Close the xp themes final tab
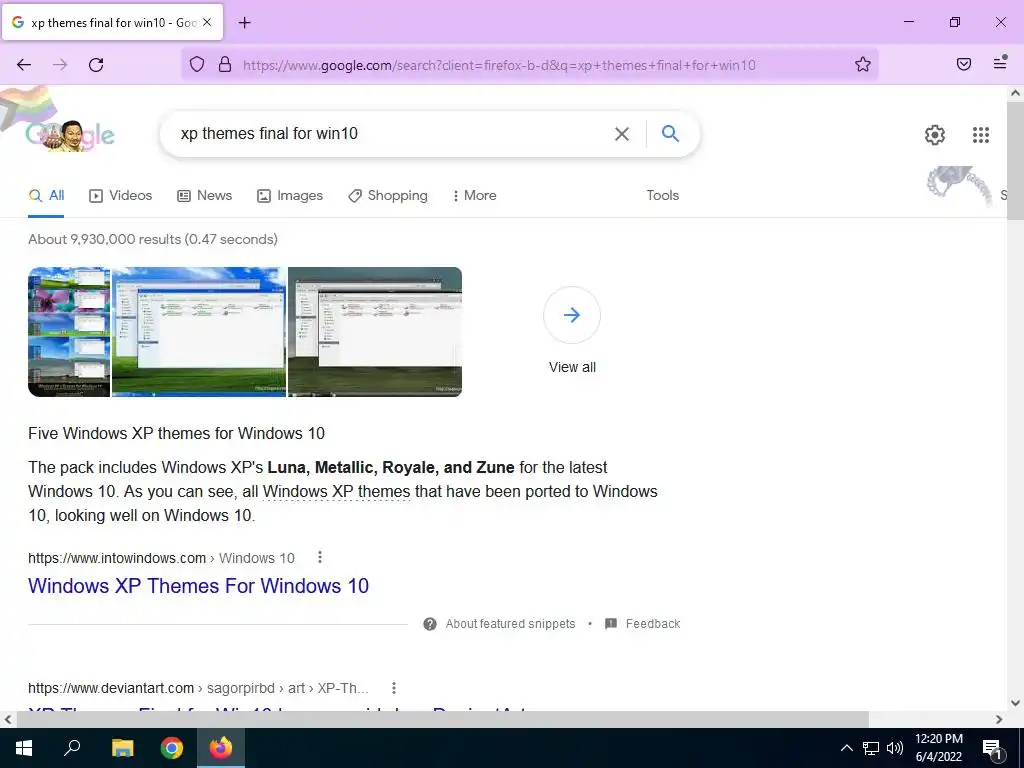This screenshot has width=1024, height=768. point(207,22)
